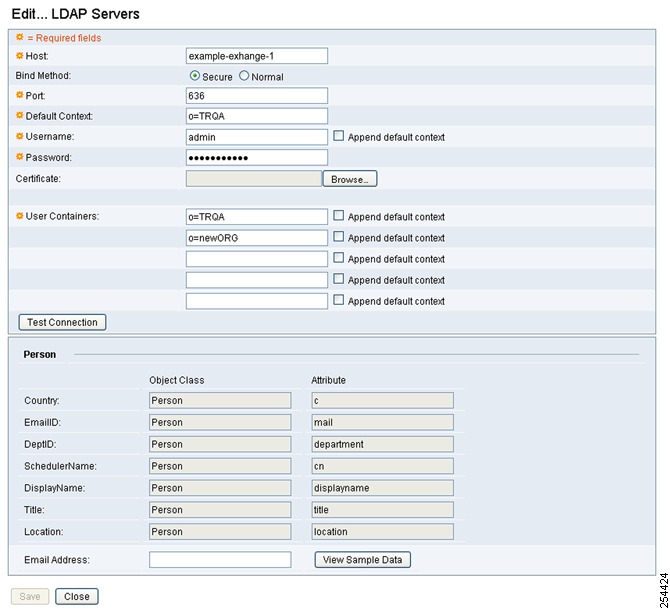Click the third empty User Containers field

click(x=257, y=259)
